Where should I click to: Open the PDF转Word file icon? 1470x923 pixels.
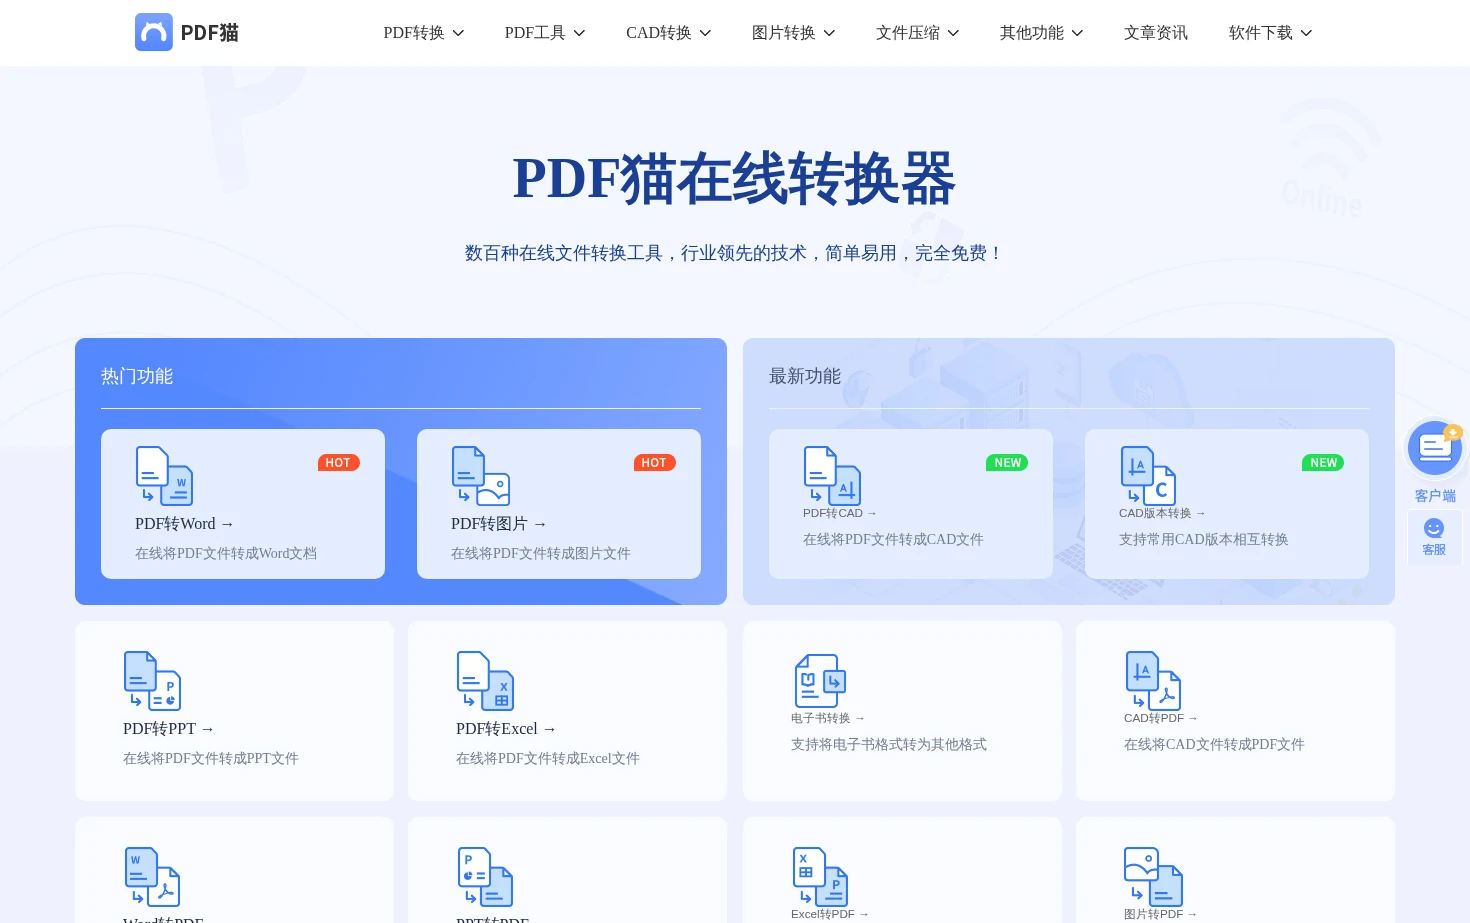[x=164, y=476]
